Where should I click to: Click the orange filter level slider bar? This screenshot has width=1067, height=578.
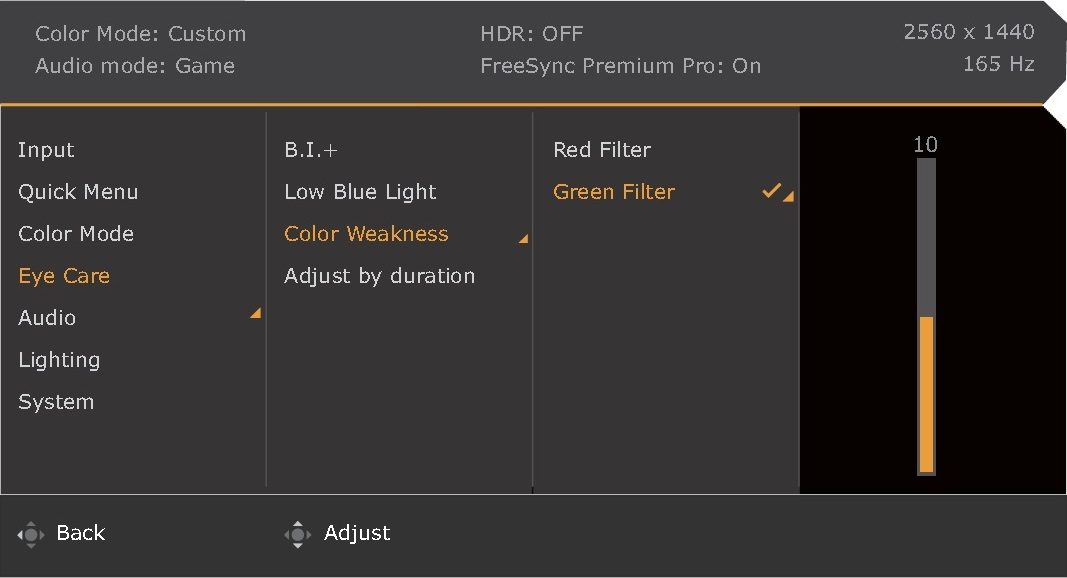[926, 394]
